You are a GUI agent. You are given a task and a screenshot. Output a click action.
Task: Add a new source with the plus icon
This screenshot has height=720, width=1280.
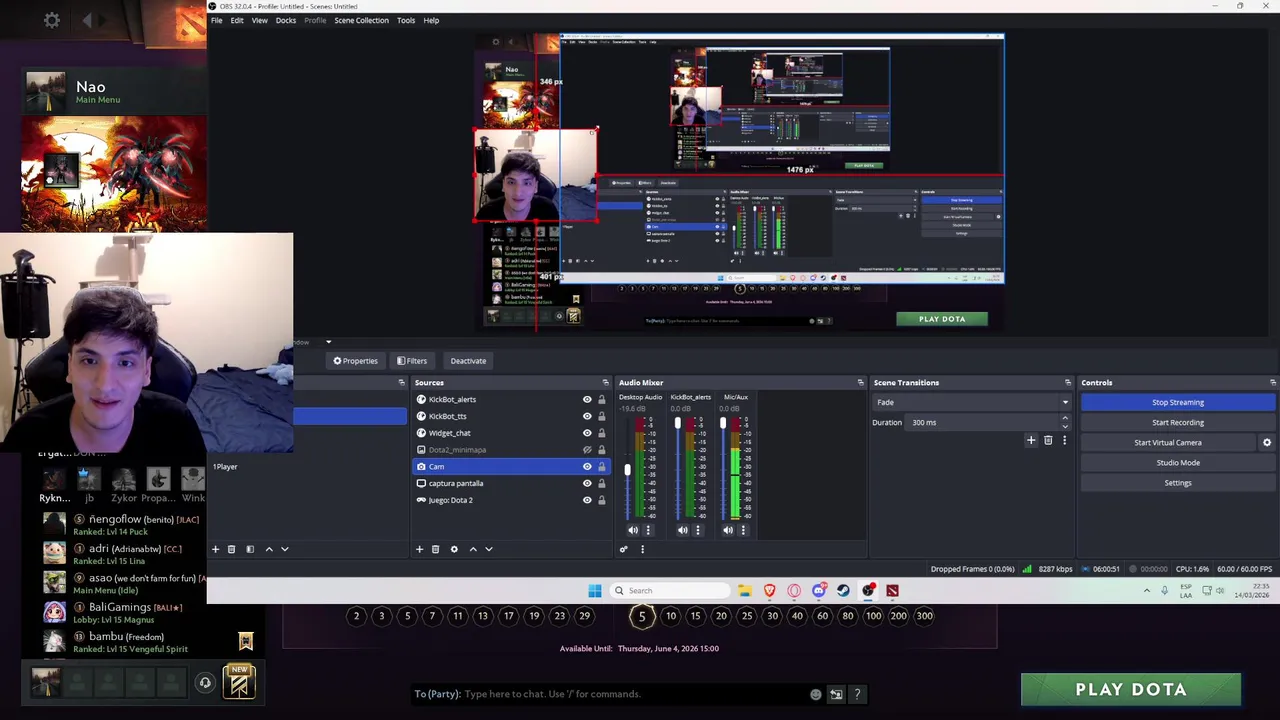pos(420,549)
